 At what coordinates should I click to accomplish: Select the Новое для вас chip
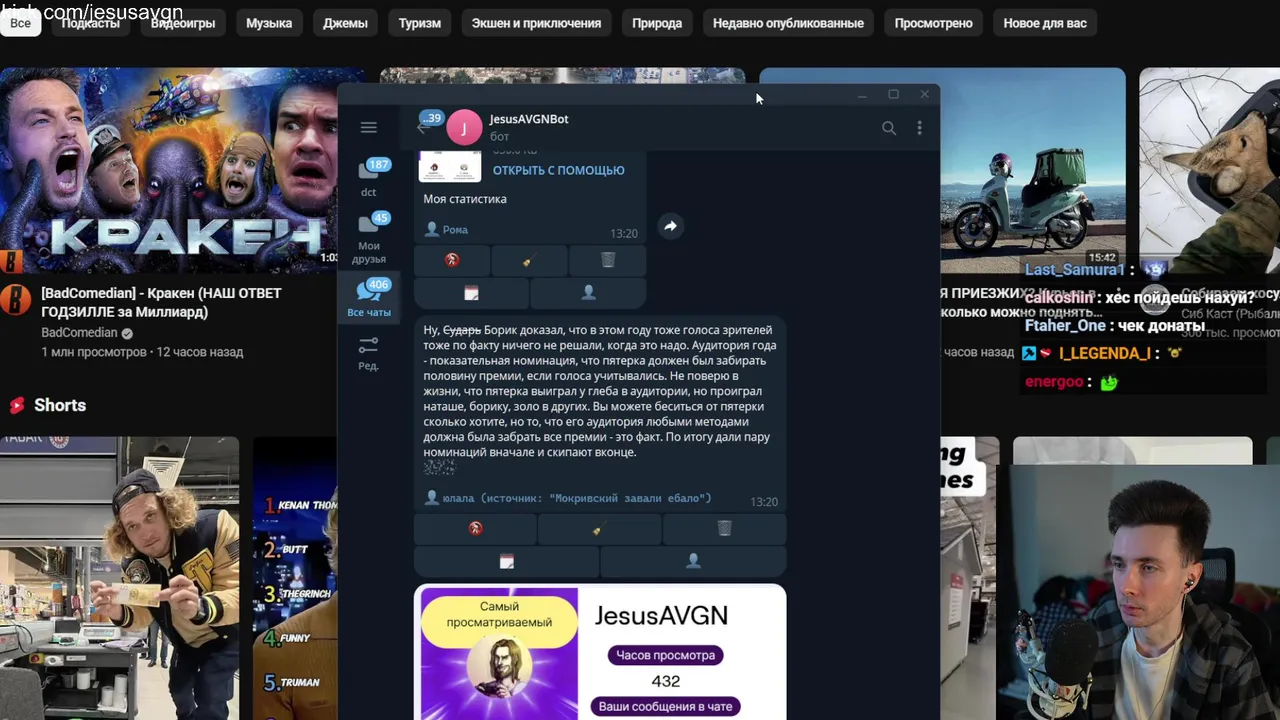pos(1045,23)
